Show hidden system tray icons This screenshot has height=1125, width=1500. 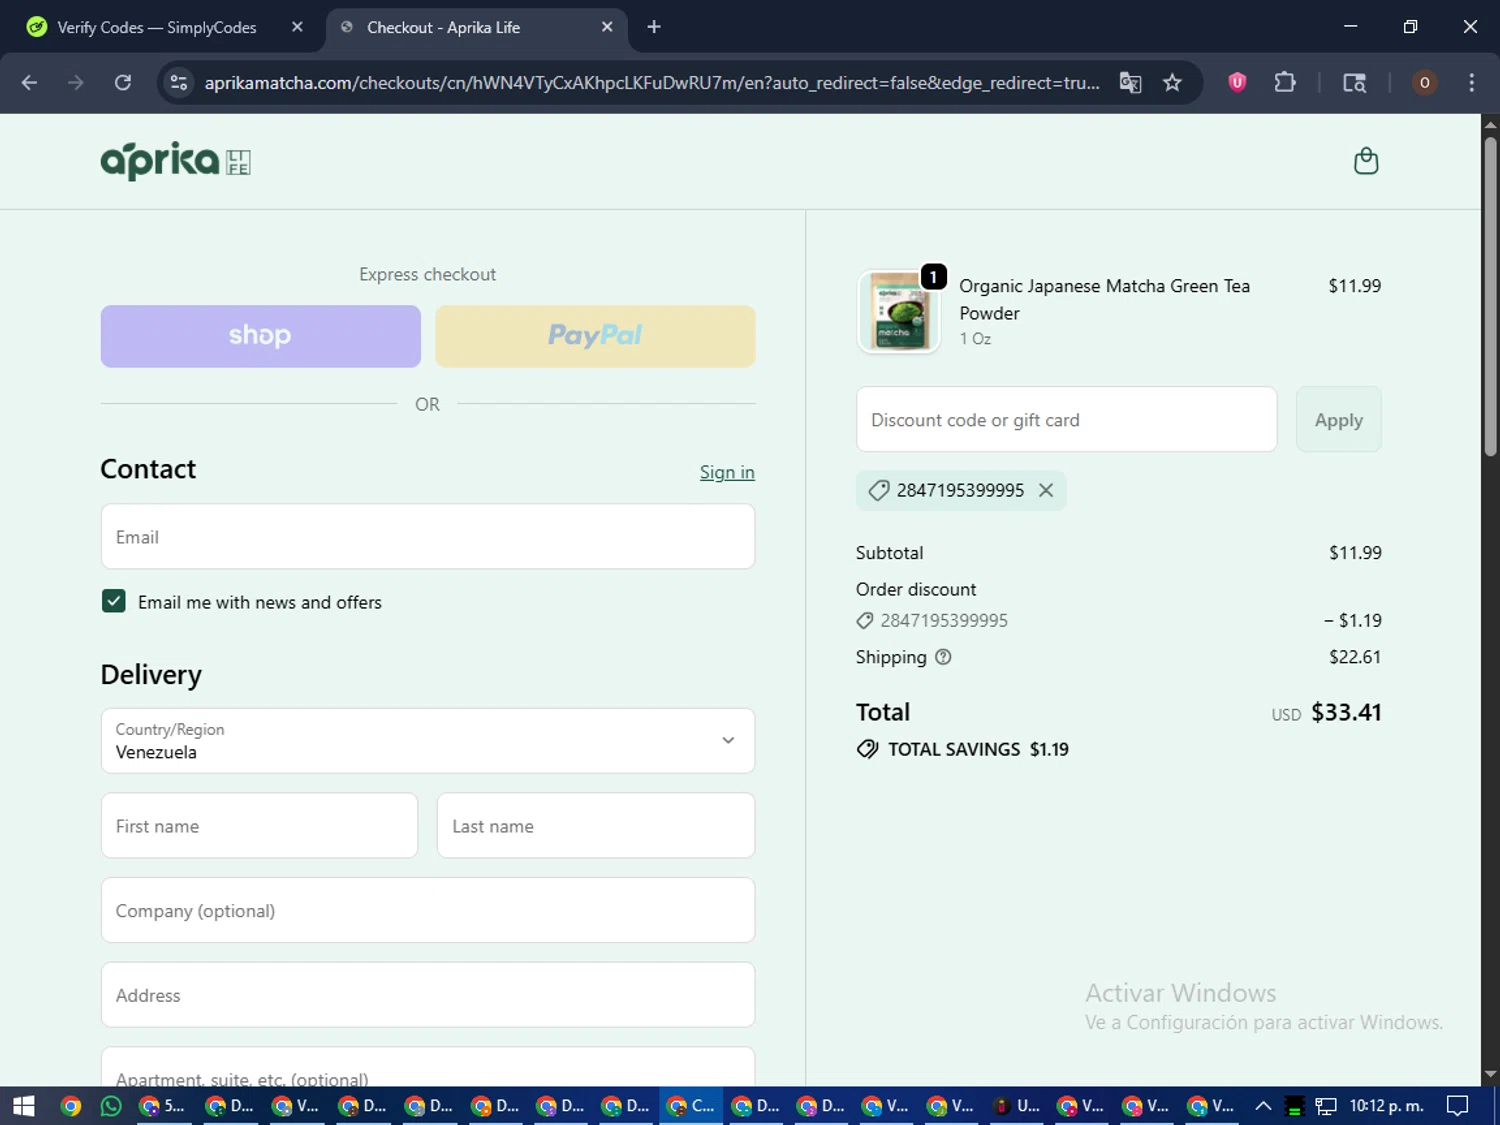coord(1263,1106)
